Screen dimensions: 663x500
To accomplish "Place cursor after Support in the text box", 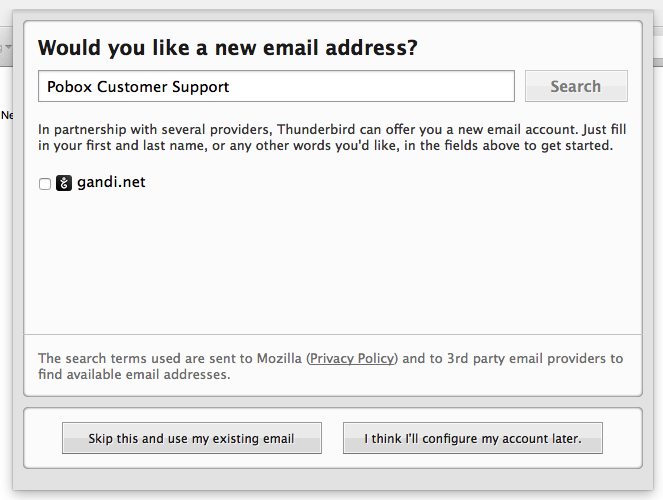I will point(230,87).
